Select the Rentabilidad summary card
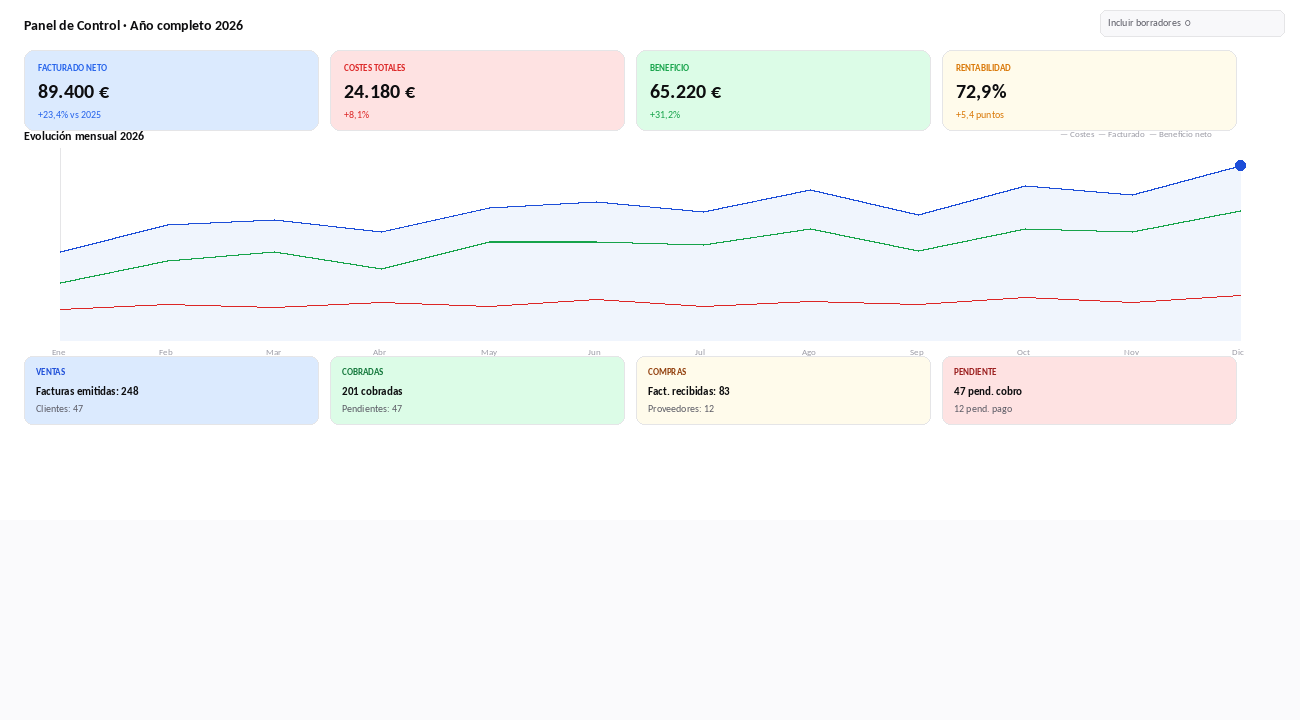1300x720 pixels. pyautogui.click(x=1089, y=90)
